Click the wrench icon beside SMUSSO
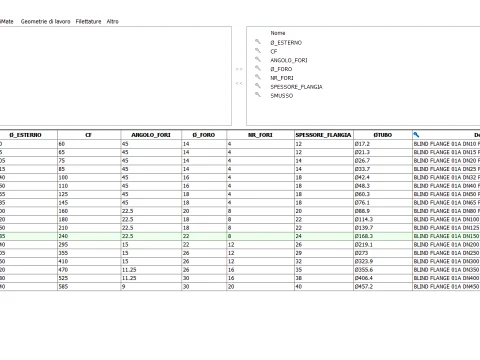 [258, 95]
